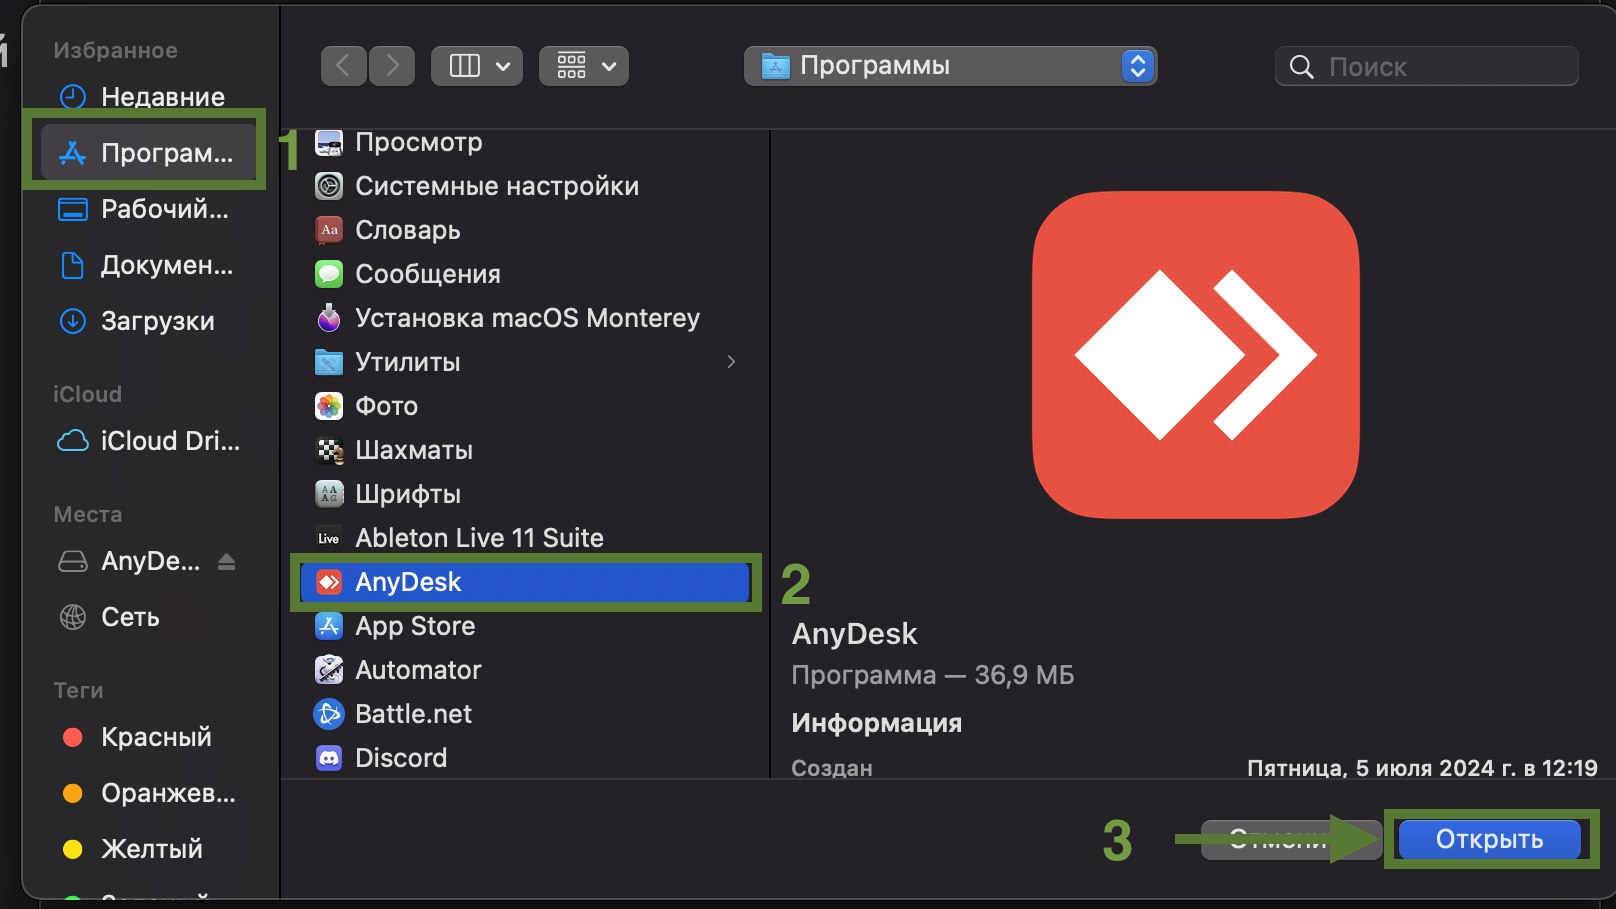Screen dimensions: 1616x909
Task: Select the App Store icon
Action: tap(329, 626)
